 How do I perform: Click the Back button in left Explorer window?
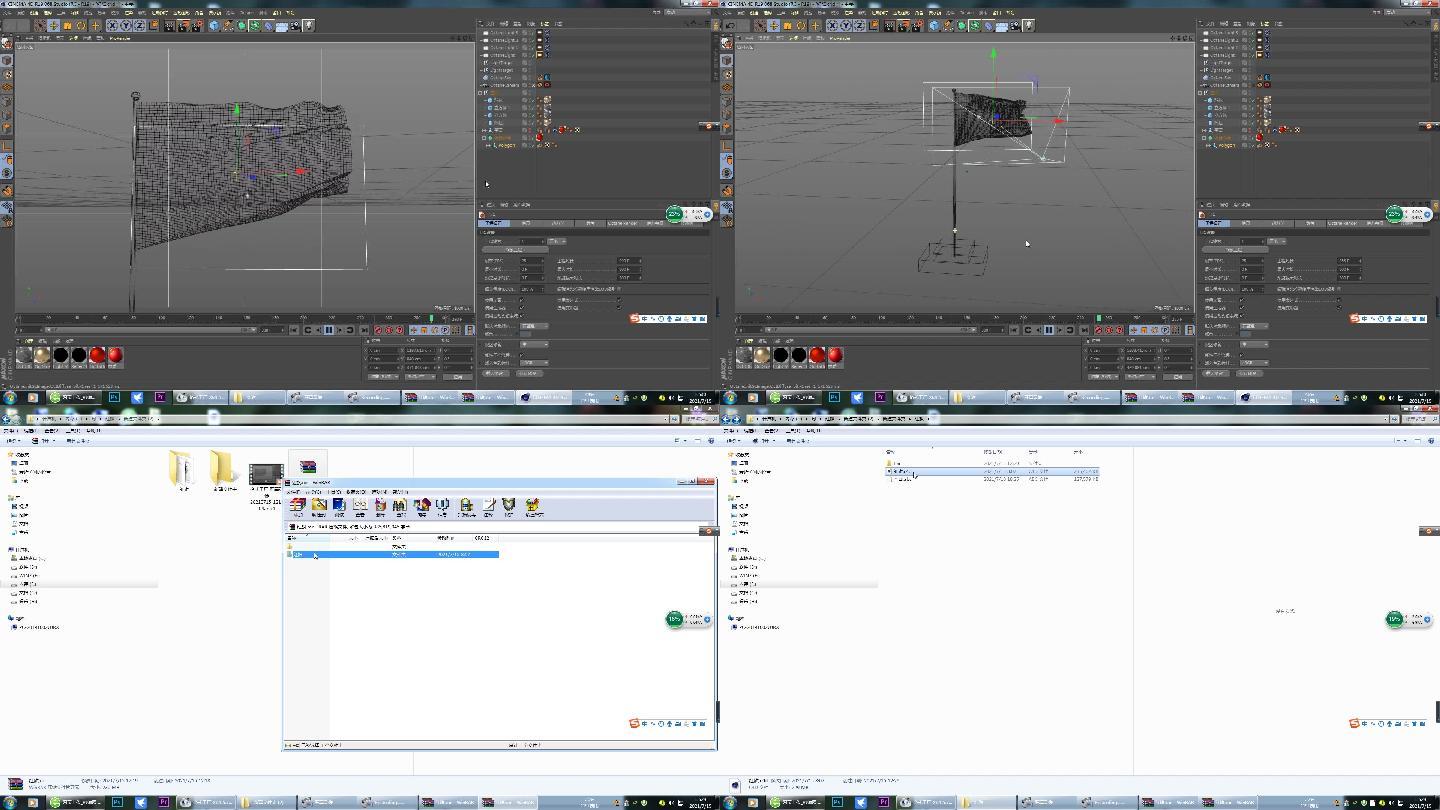click(5, 419)
